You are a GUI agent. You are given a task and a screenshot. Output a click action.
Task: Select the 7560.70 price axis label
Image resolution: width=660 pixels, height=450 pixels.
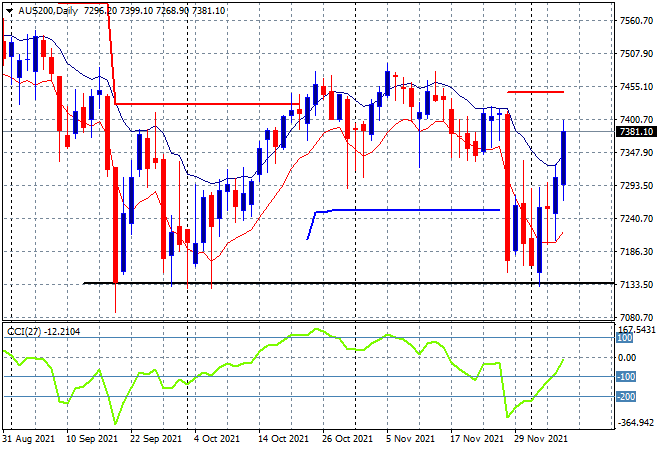636,21
